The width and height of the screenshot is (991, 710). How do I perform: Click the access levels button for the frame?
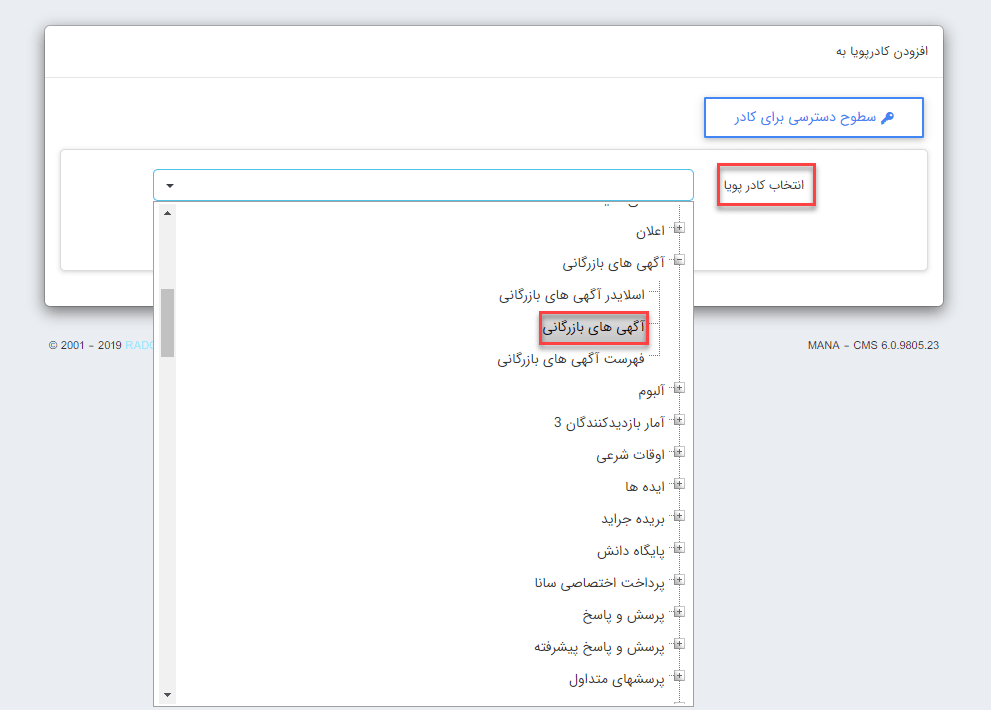pyautogui.click(x=813, y=117)
